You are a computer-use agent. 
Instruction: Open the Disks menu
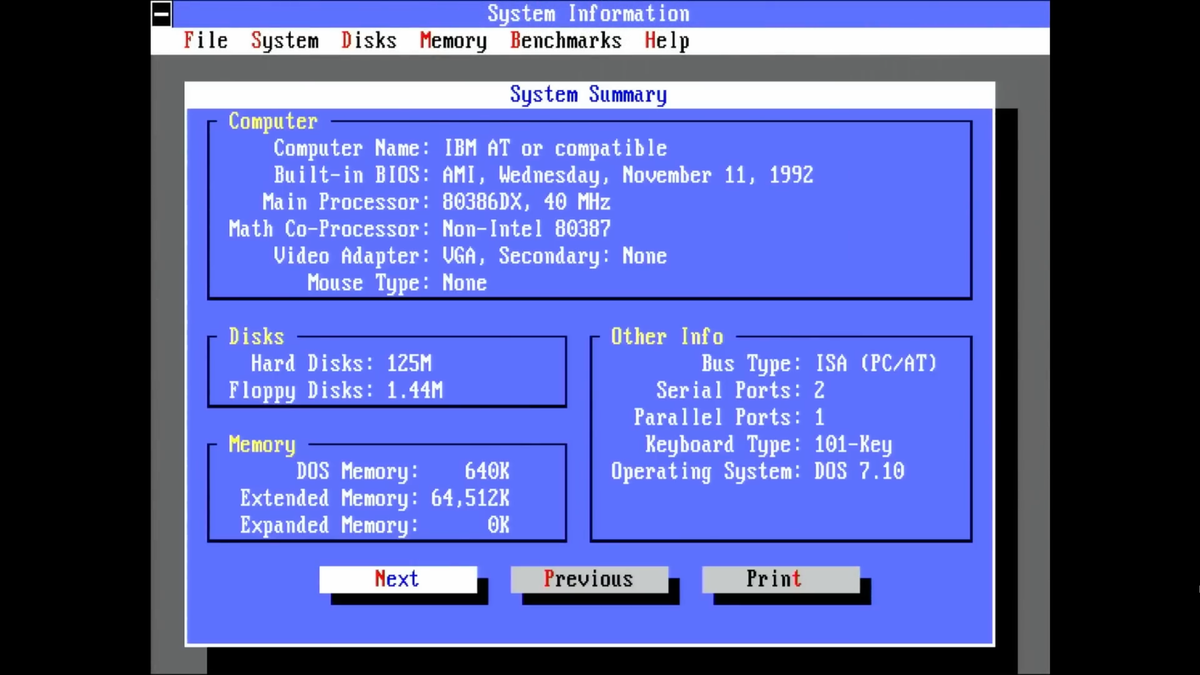click(x=368, y=40)
